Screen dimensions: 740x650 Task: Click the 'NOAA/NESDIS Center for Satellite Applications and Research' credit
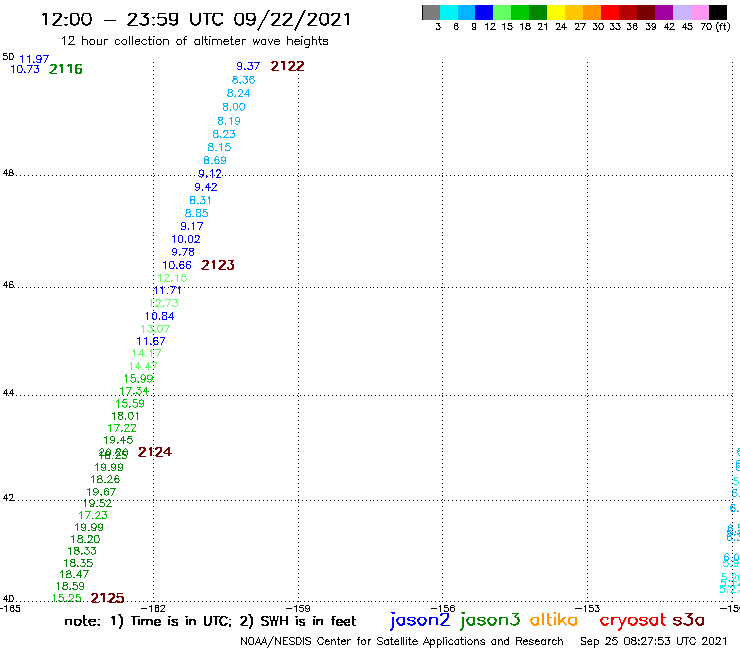(402, 641)
